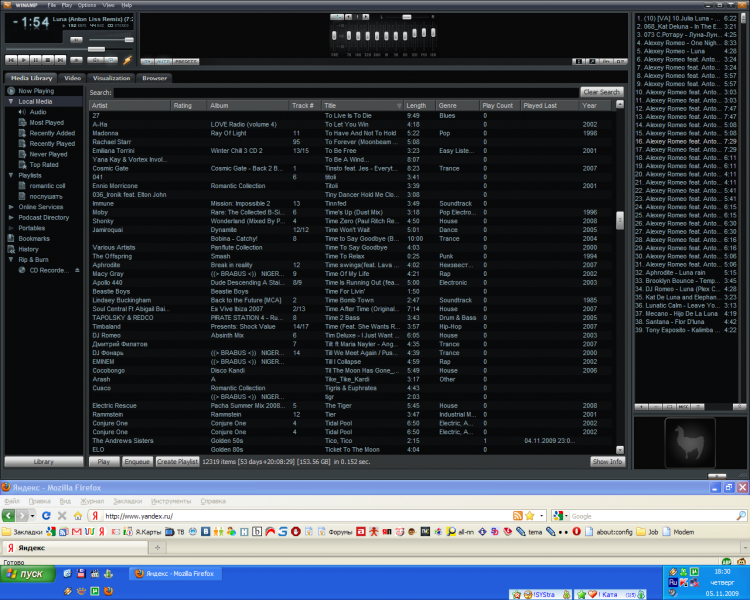Expand the Podcast Directory tree node
Image resolution: width=750 pixels, height=600 pixels.
tap(11, 217)
